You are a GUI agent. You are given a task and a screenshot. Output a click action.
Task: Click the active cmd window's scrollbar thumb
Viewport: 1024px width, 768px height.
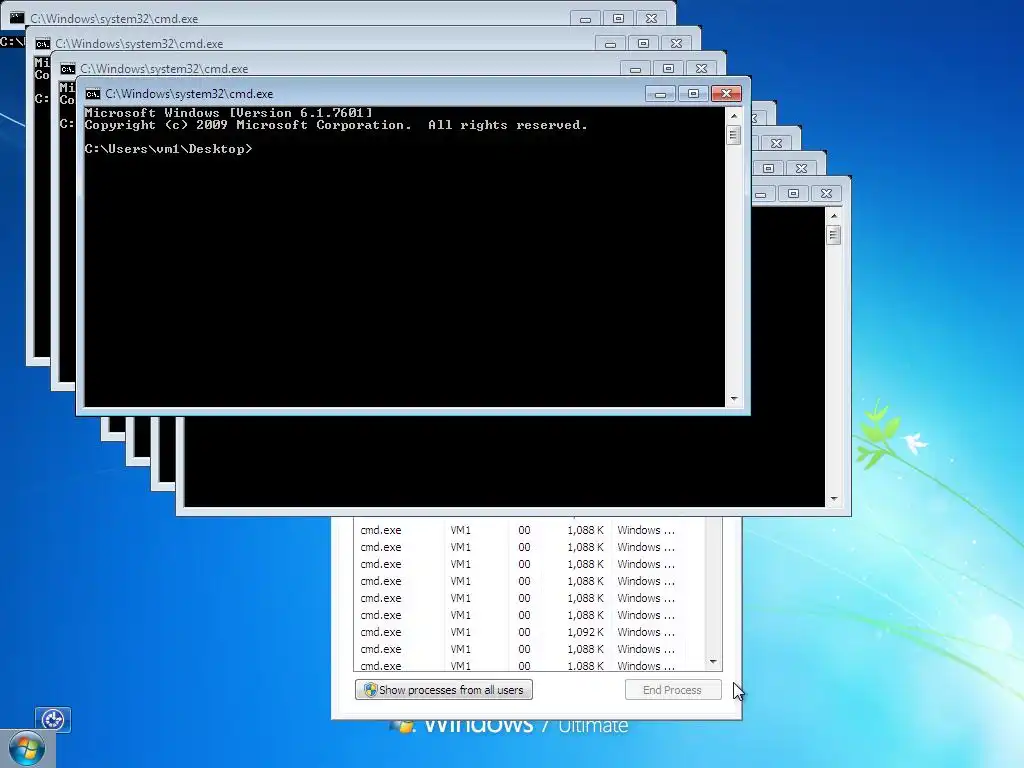point(734,135)
